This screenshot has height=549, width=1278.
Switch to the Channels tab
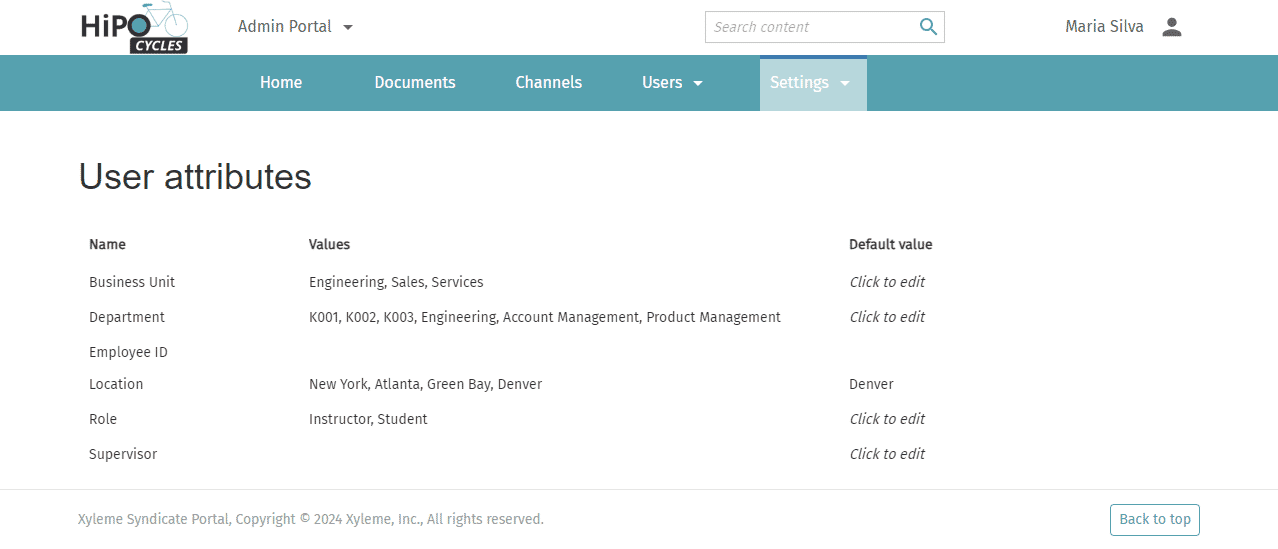[548, 83]
